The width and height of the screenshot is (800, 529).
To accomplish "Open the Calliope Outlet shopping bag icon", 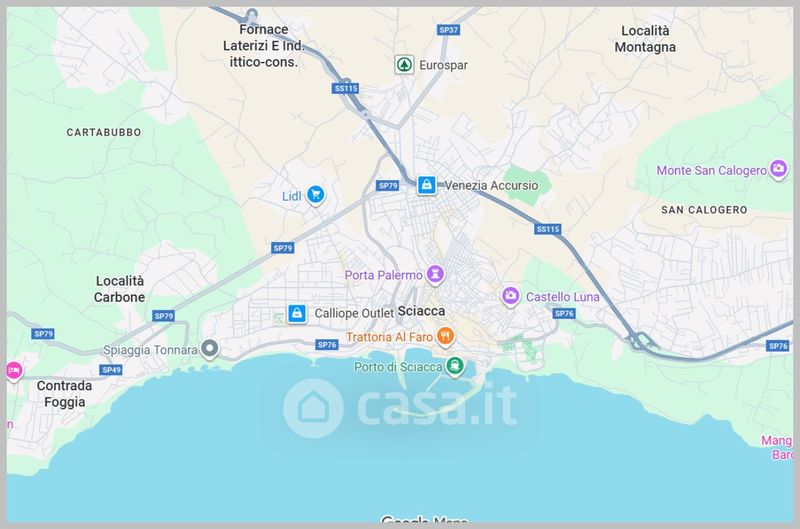I will [x=296, y=313].
